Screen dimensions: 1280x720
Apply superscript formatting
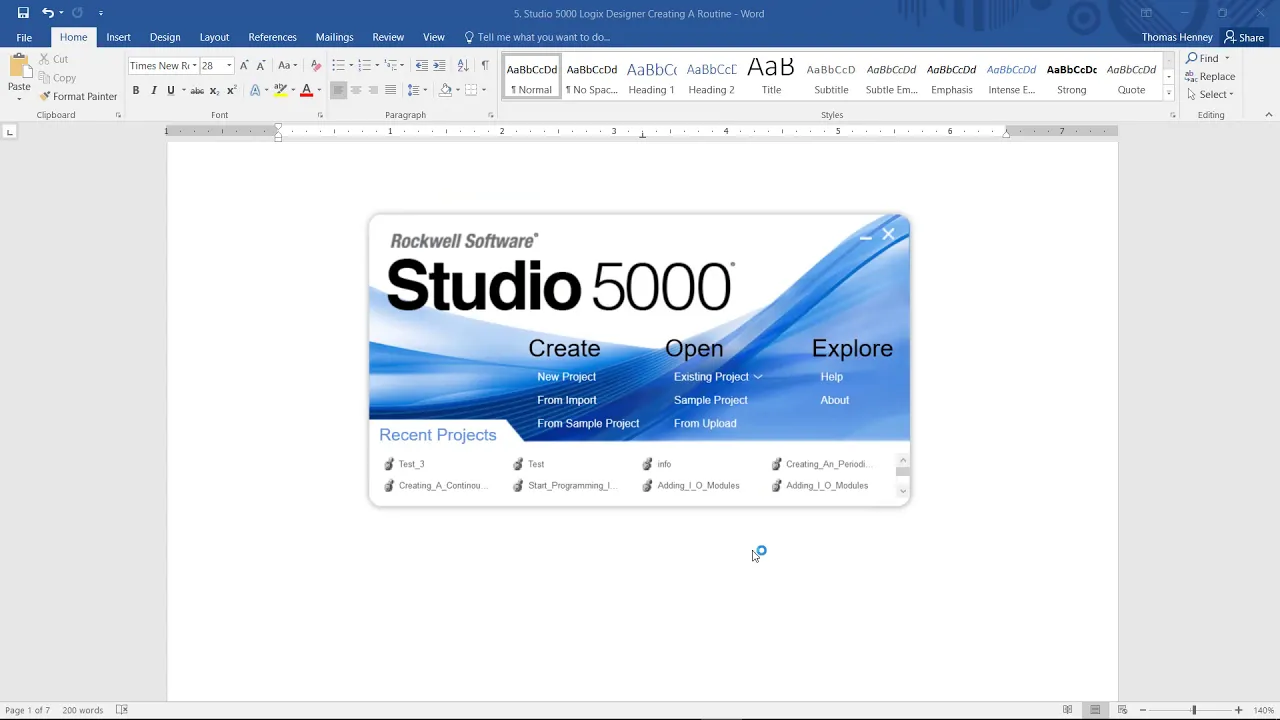pyautogui.click(x=232, y=91)
